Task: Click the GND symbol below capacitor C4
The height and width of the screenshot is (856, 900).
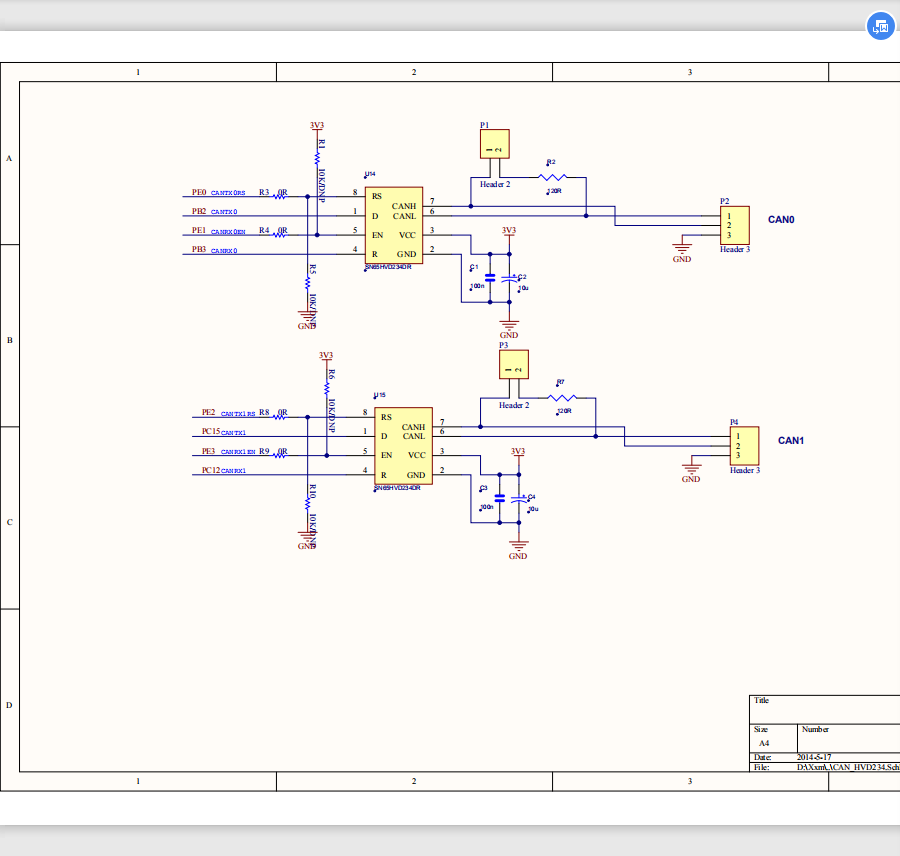Action: point(518,549)
